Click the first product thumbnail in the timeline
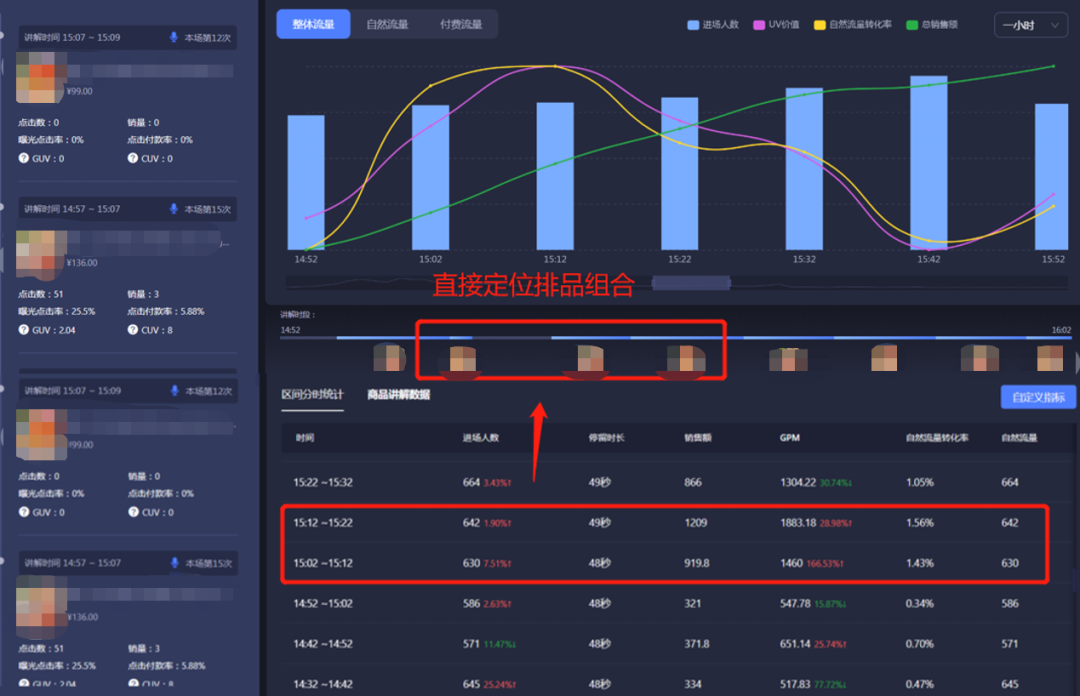 point(388,358)
